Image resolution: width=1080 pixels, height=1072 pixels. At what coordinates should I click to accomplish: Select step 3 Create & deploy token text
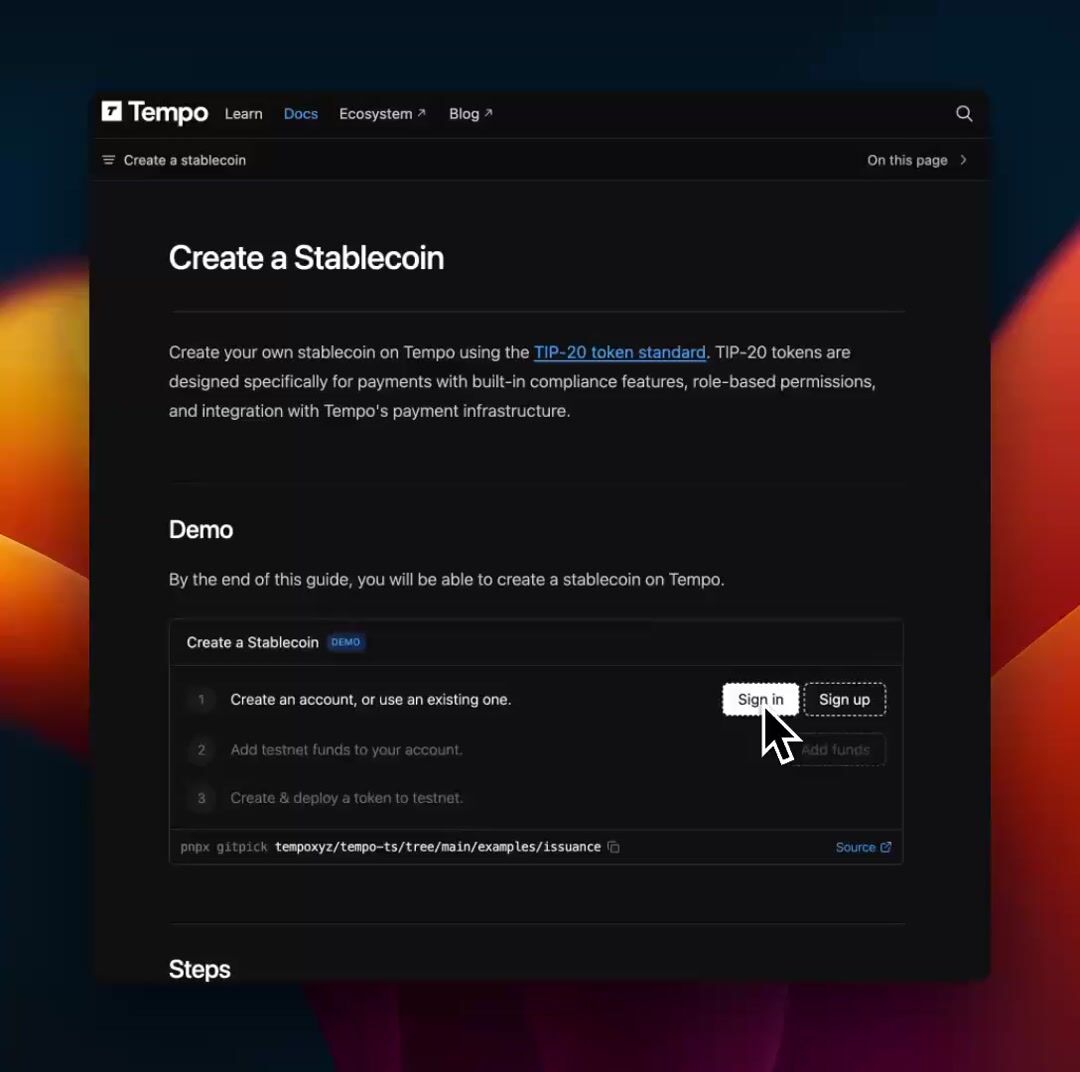pyautogui.click(x=346, y=798)
